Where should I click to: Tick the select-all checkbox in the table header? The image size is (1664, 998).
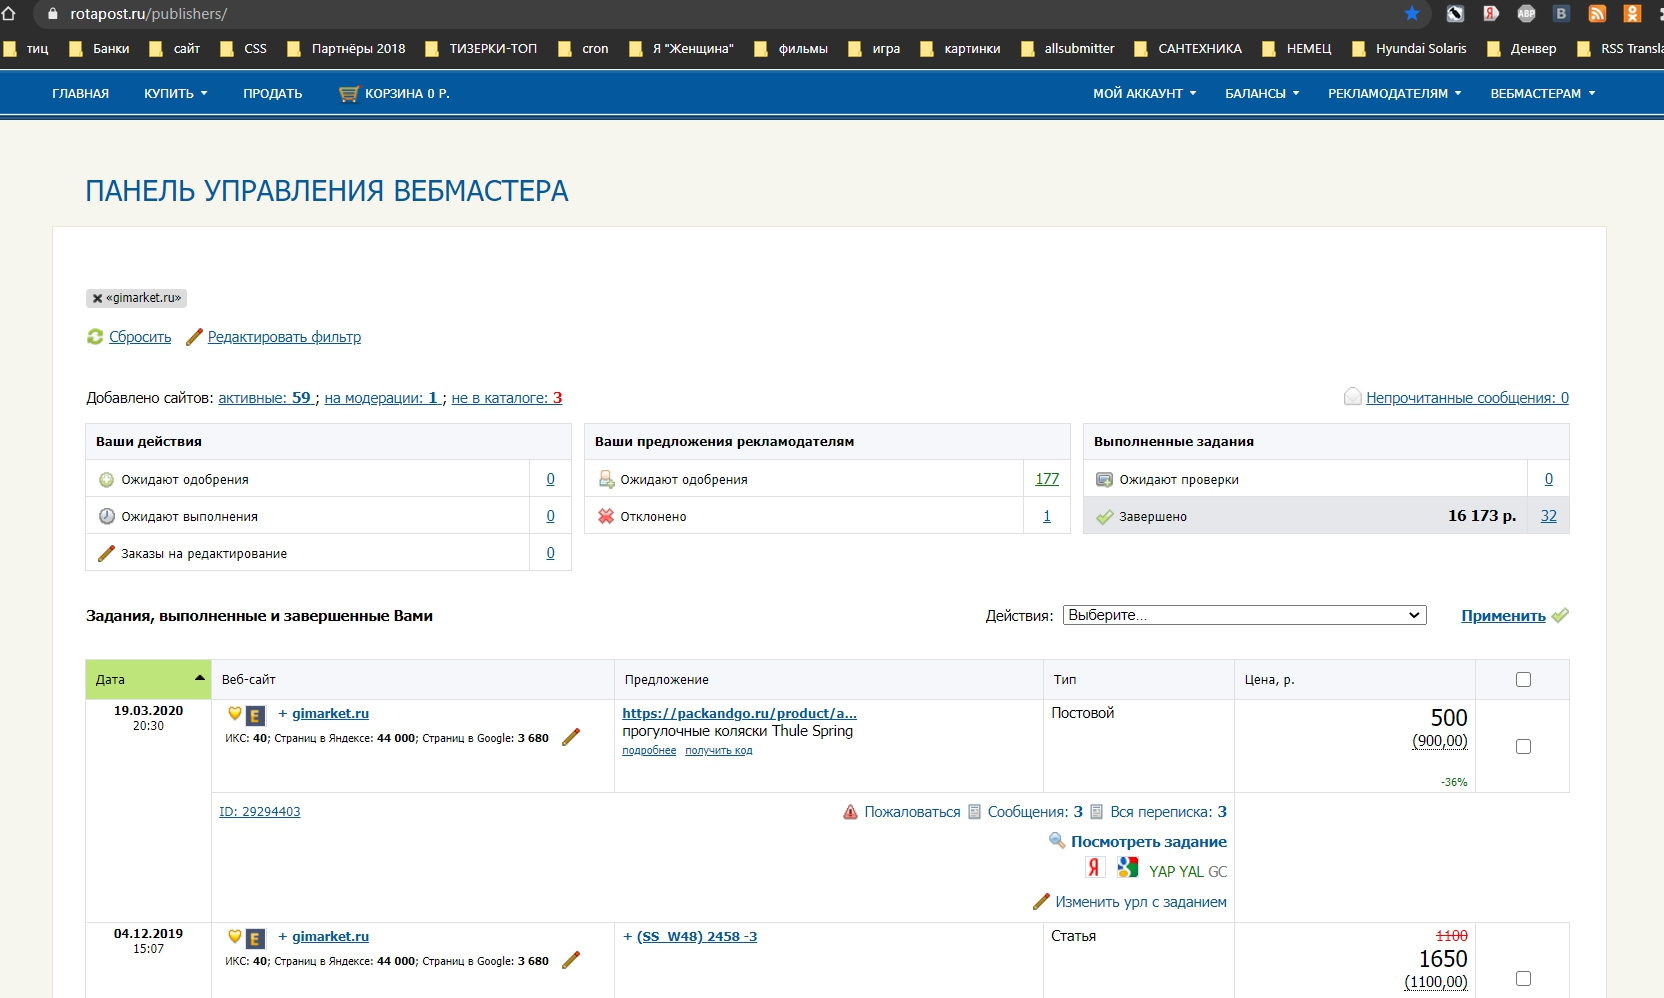click(1523, 680)
